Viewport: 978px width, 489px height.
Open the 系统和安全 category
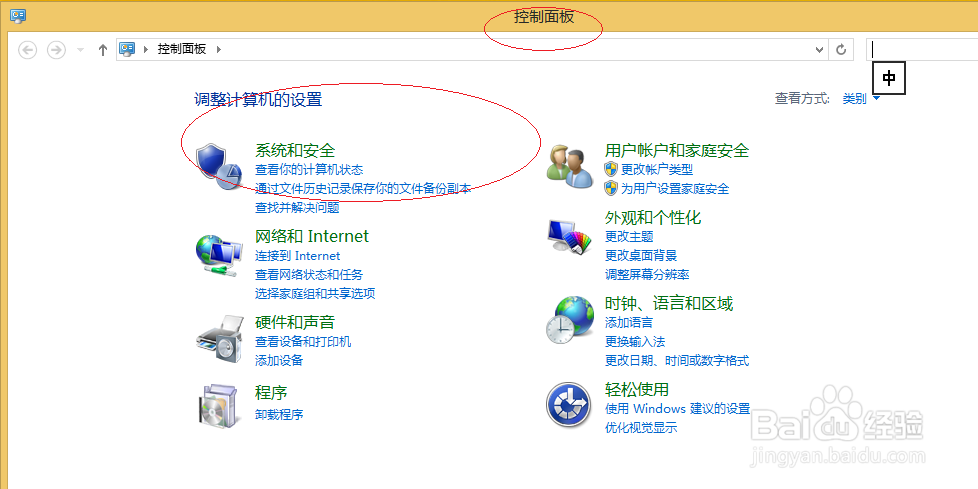(295, 150)
